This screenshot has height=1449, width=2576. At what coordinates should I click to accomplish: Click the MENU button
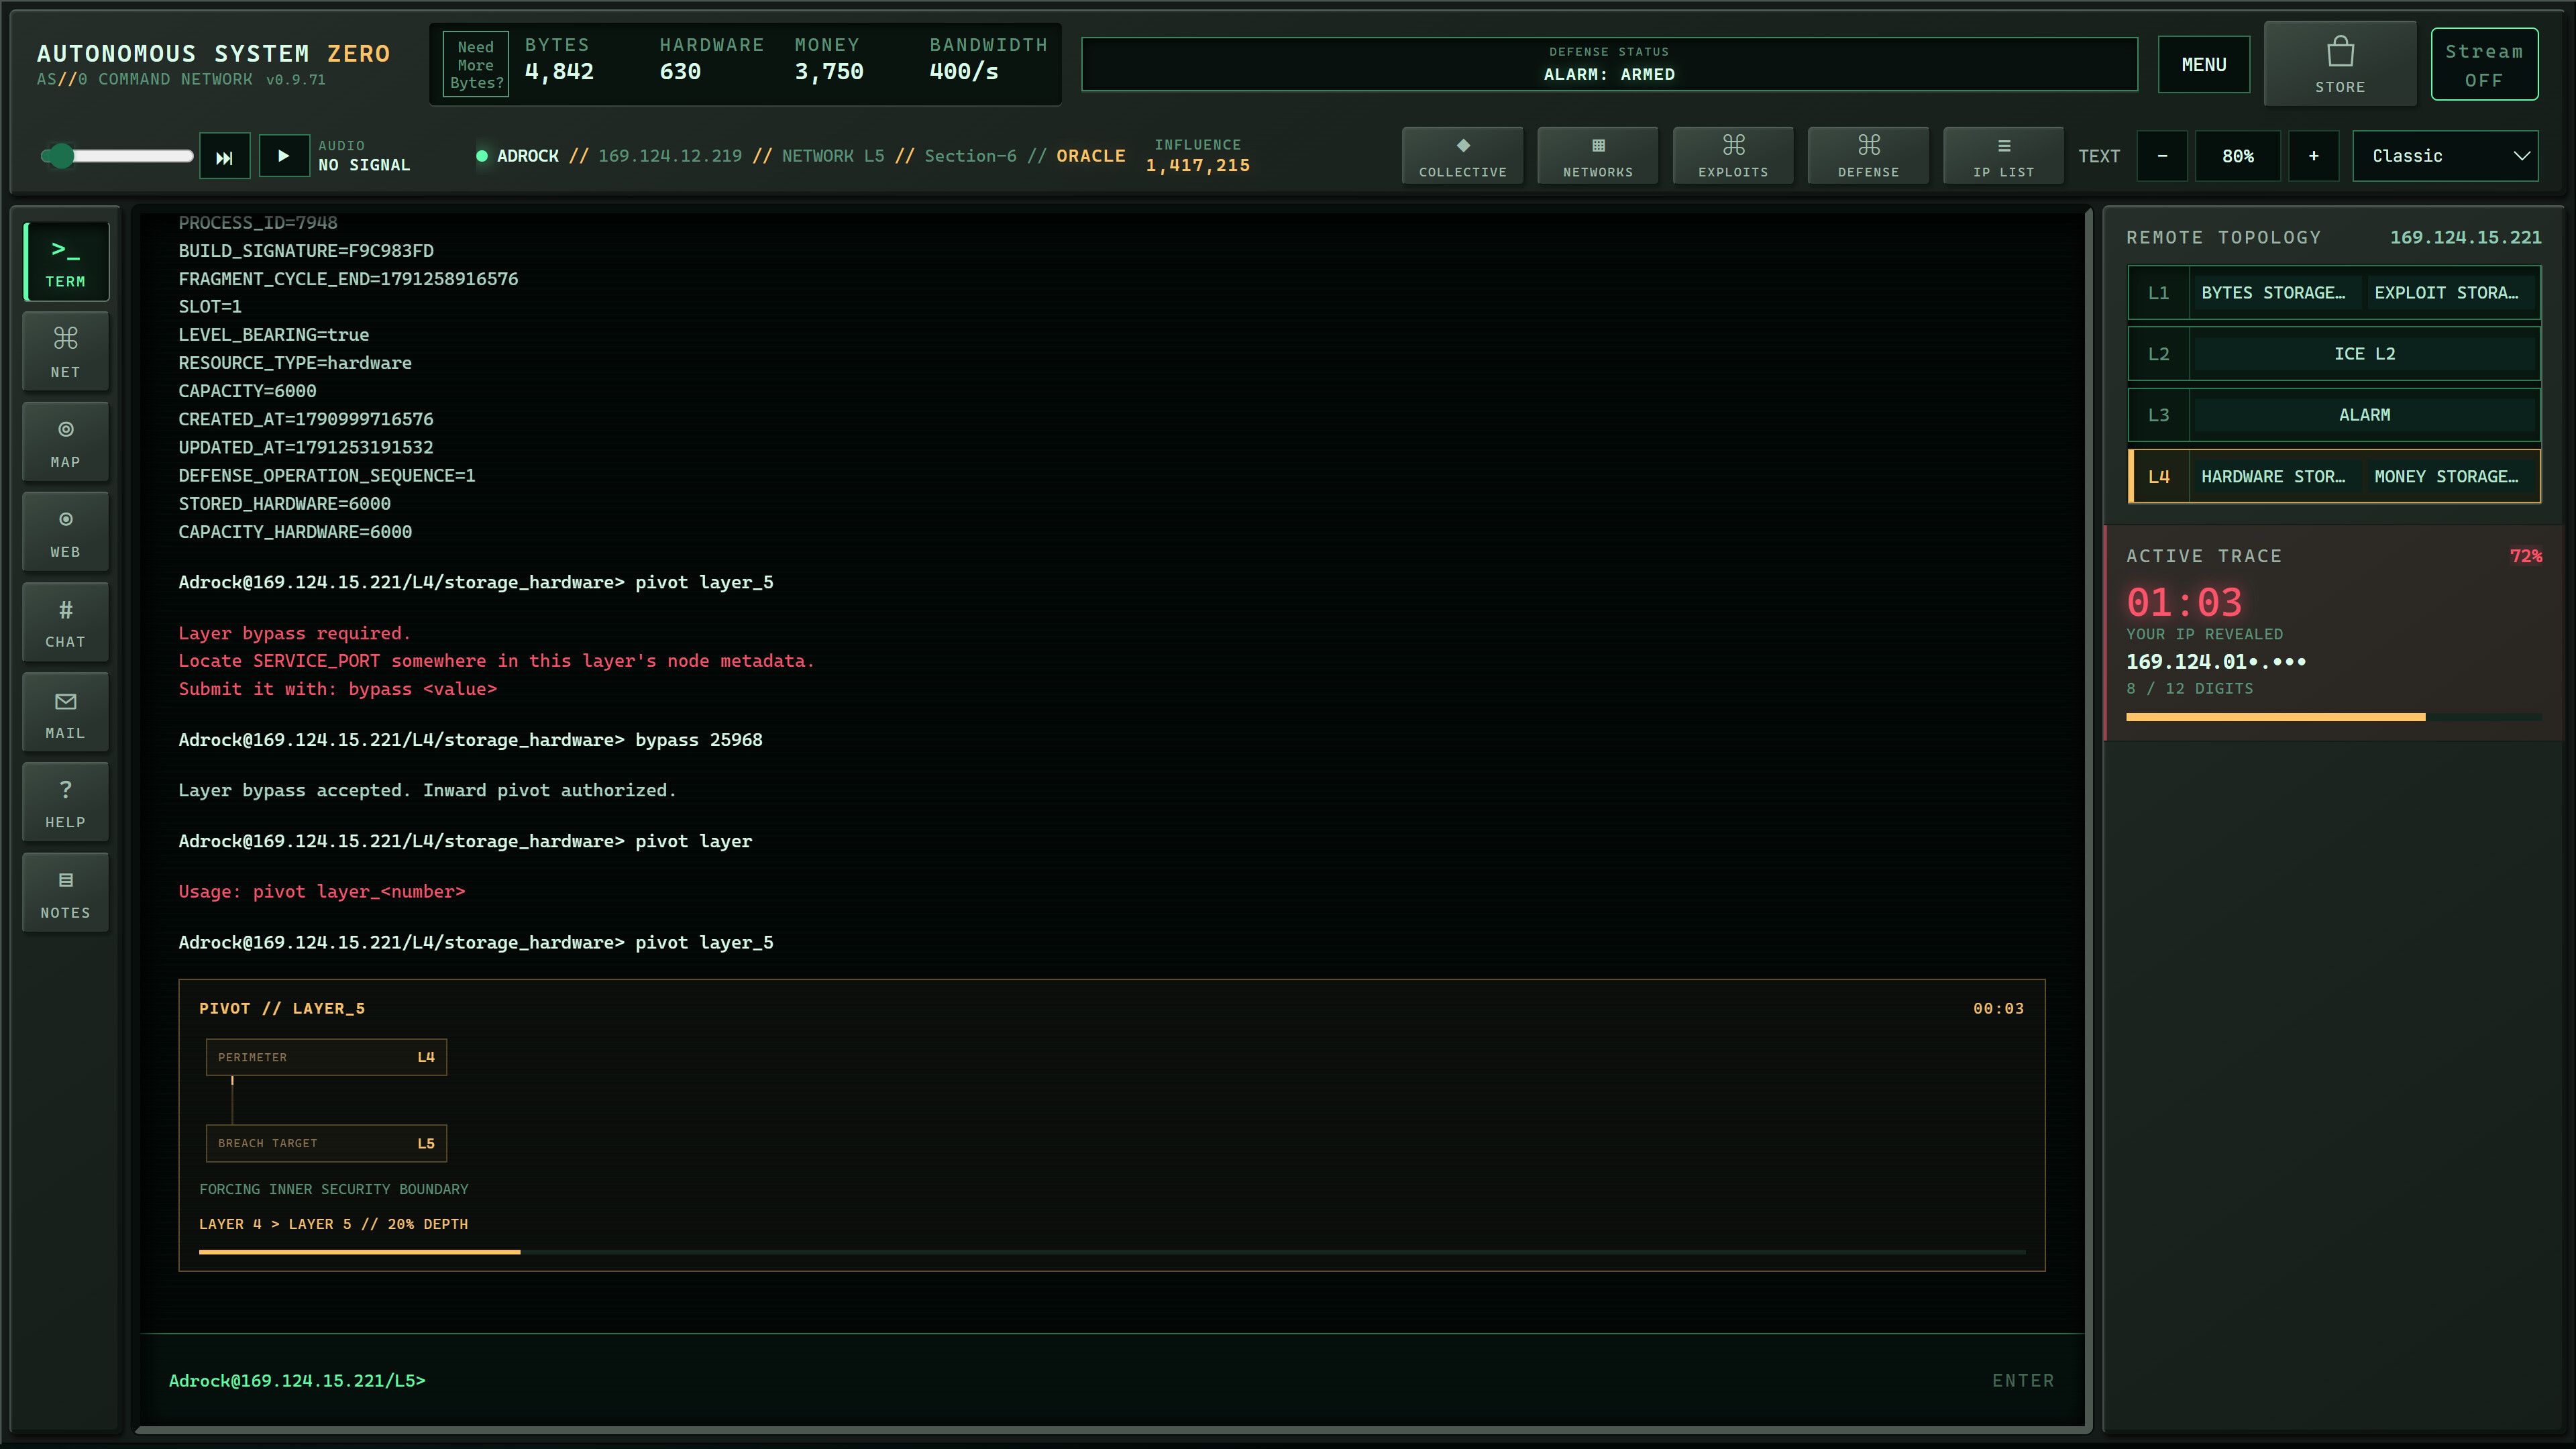(2204, 64)
